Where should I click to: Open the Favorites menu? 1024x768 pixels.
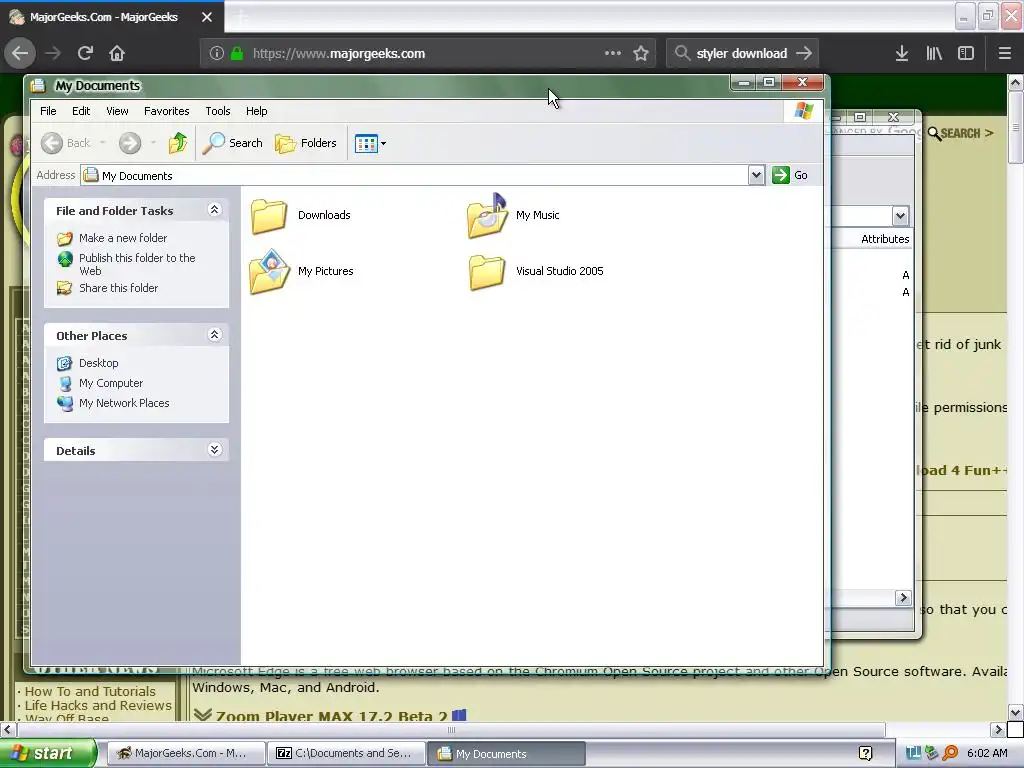167,111
